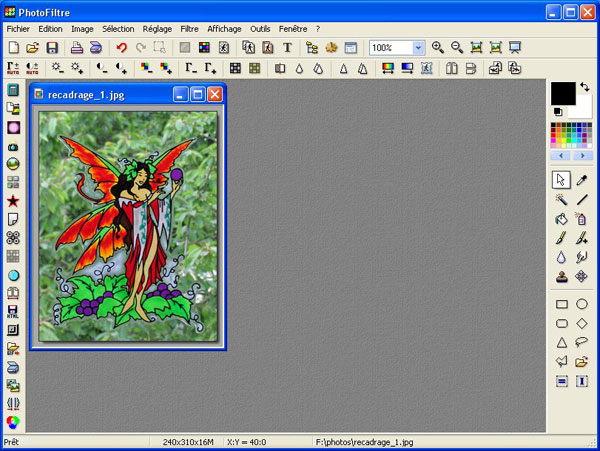Choose rectangle selection shape

coord(561,304)
